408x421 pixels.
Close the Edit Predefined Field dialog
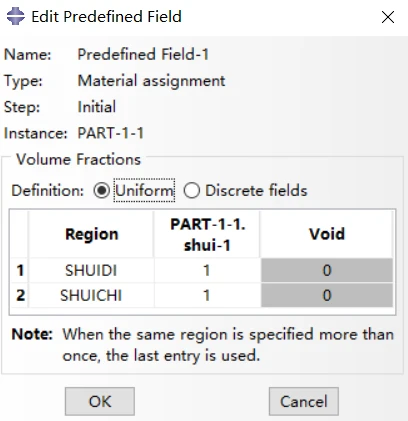[x=388, y=17]
